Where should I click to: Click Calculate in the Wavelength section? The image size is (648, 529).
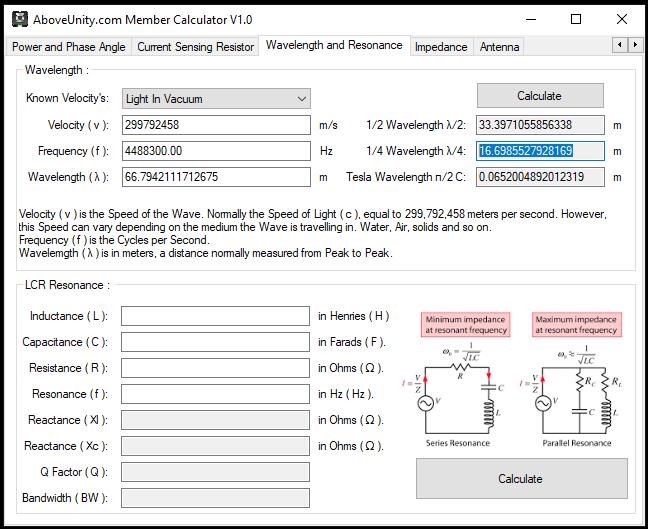(540, 95)
